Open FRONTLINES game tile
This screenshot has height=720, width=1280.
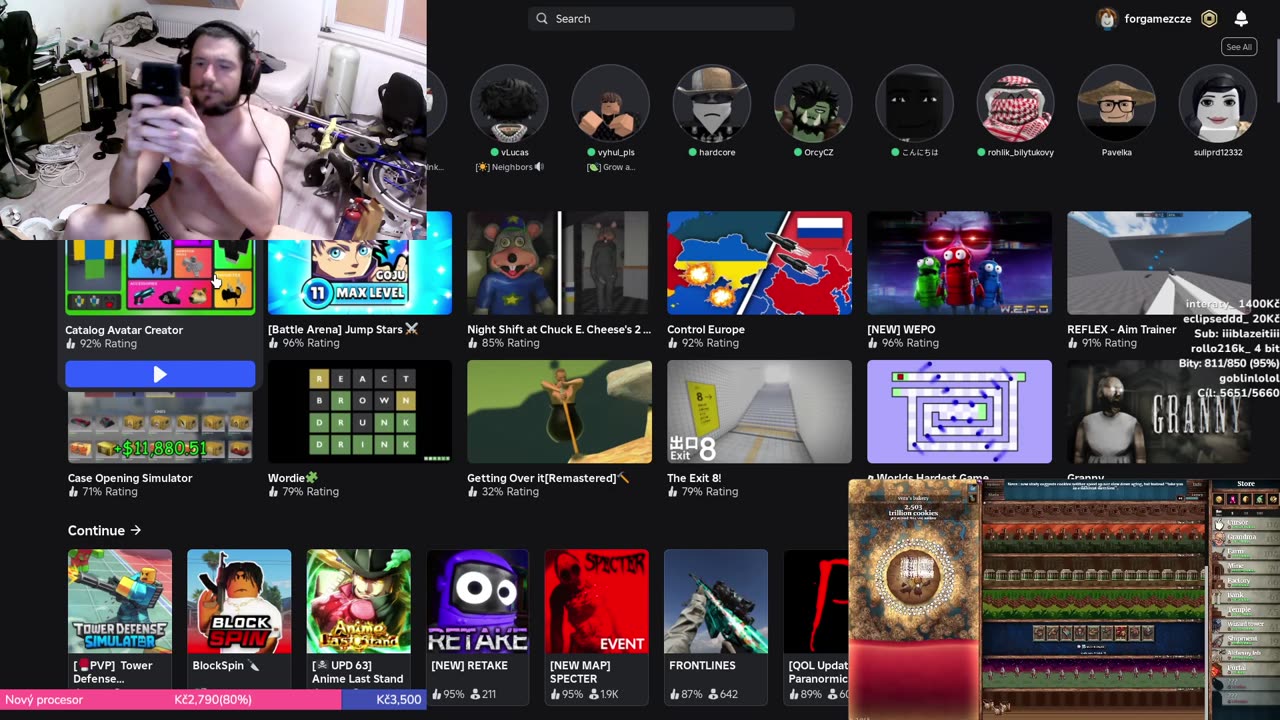[716, 601]
